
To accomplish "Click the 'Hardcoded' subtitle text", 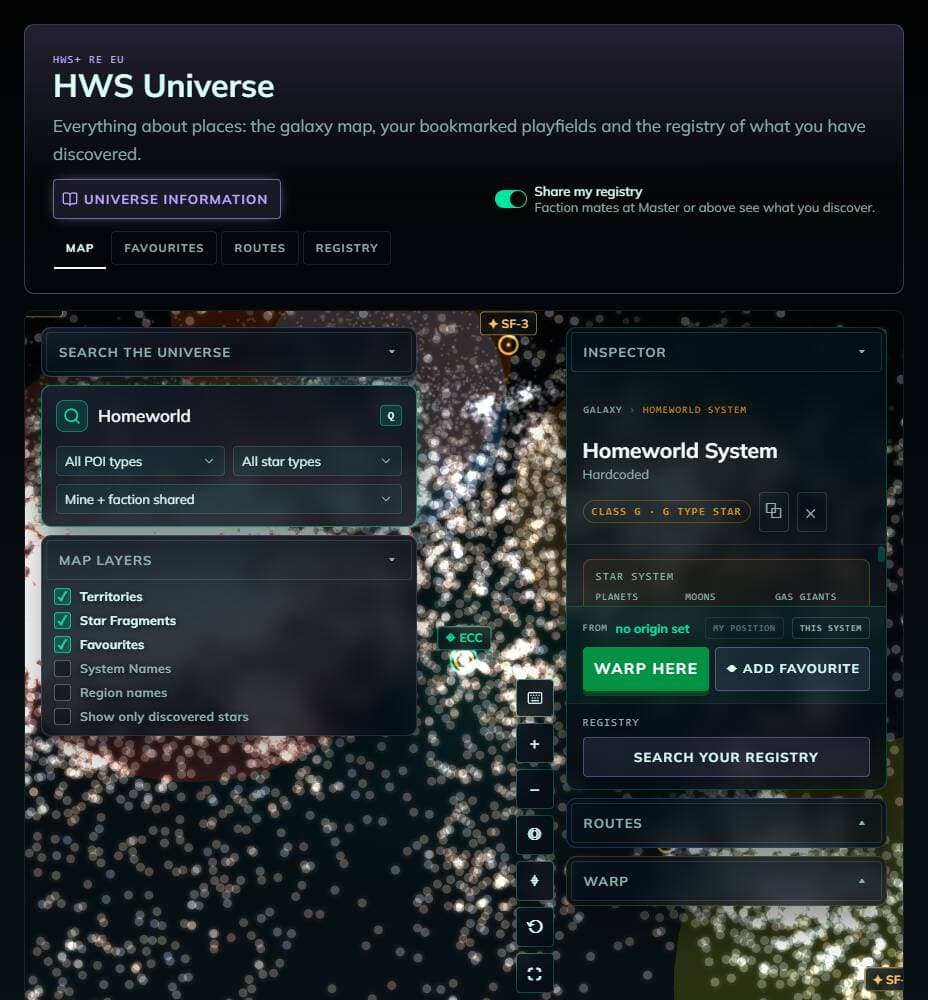I will (x=615, y=474).
